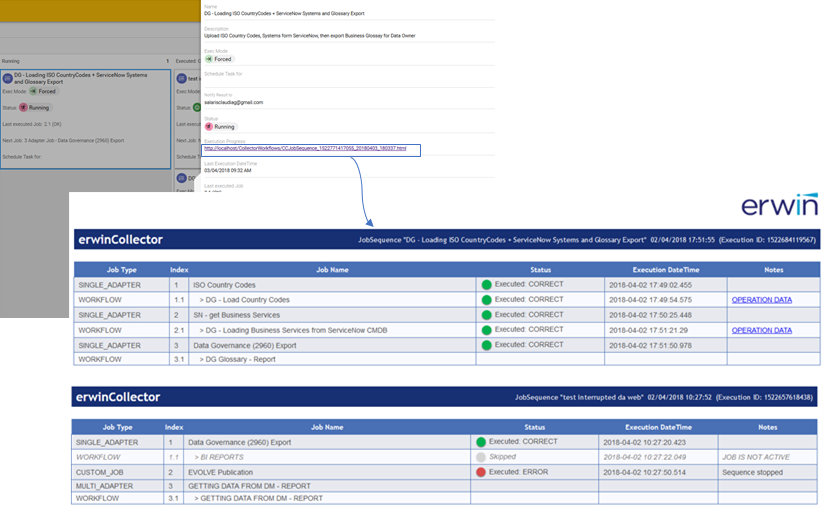This screenshot has width=824, height=507.
Task: Click red ERROR status dot for EVOLVE Publication row
Action: pos(481,472)
